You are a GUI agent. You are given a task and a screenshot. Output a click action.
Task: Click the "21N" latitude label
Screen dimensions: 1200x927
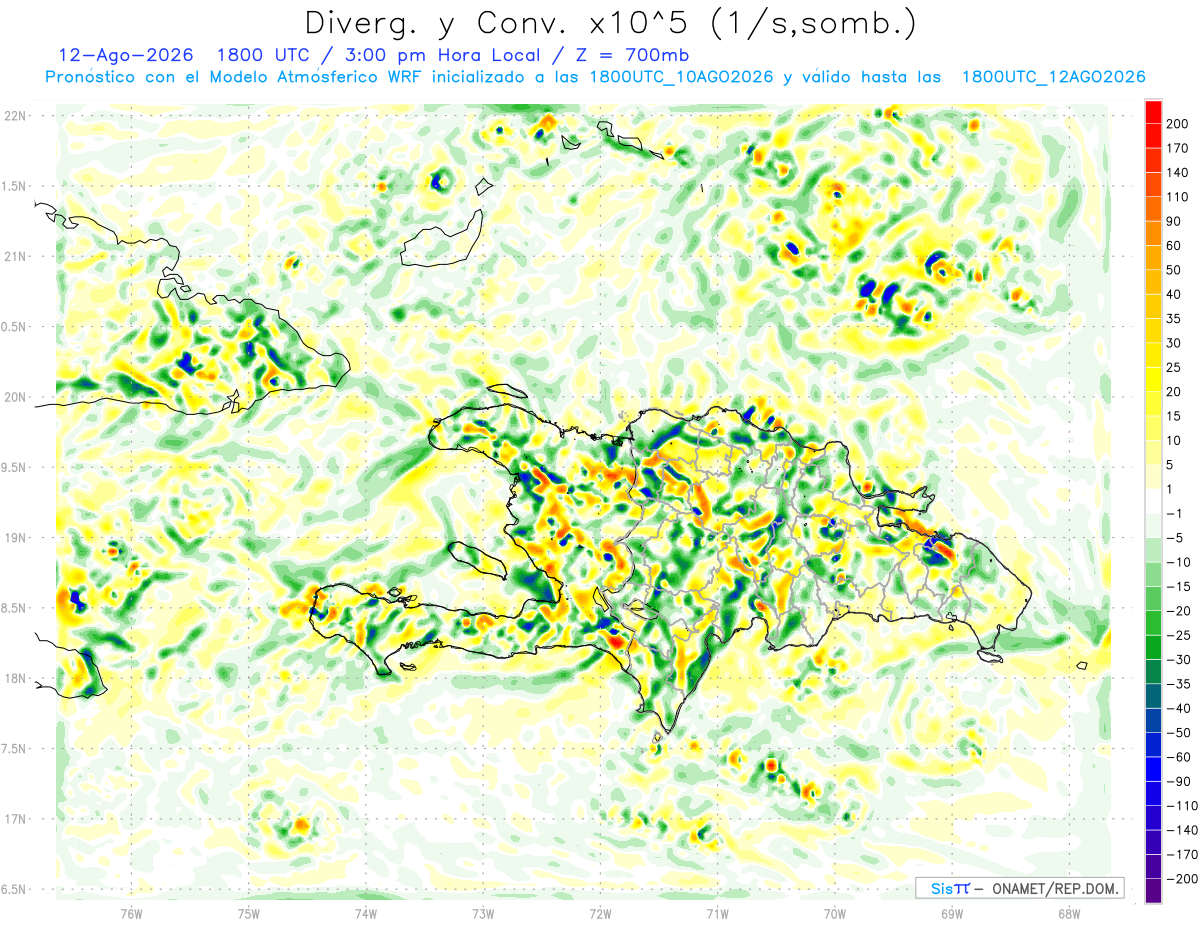14,256
